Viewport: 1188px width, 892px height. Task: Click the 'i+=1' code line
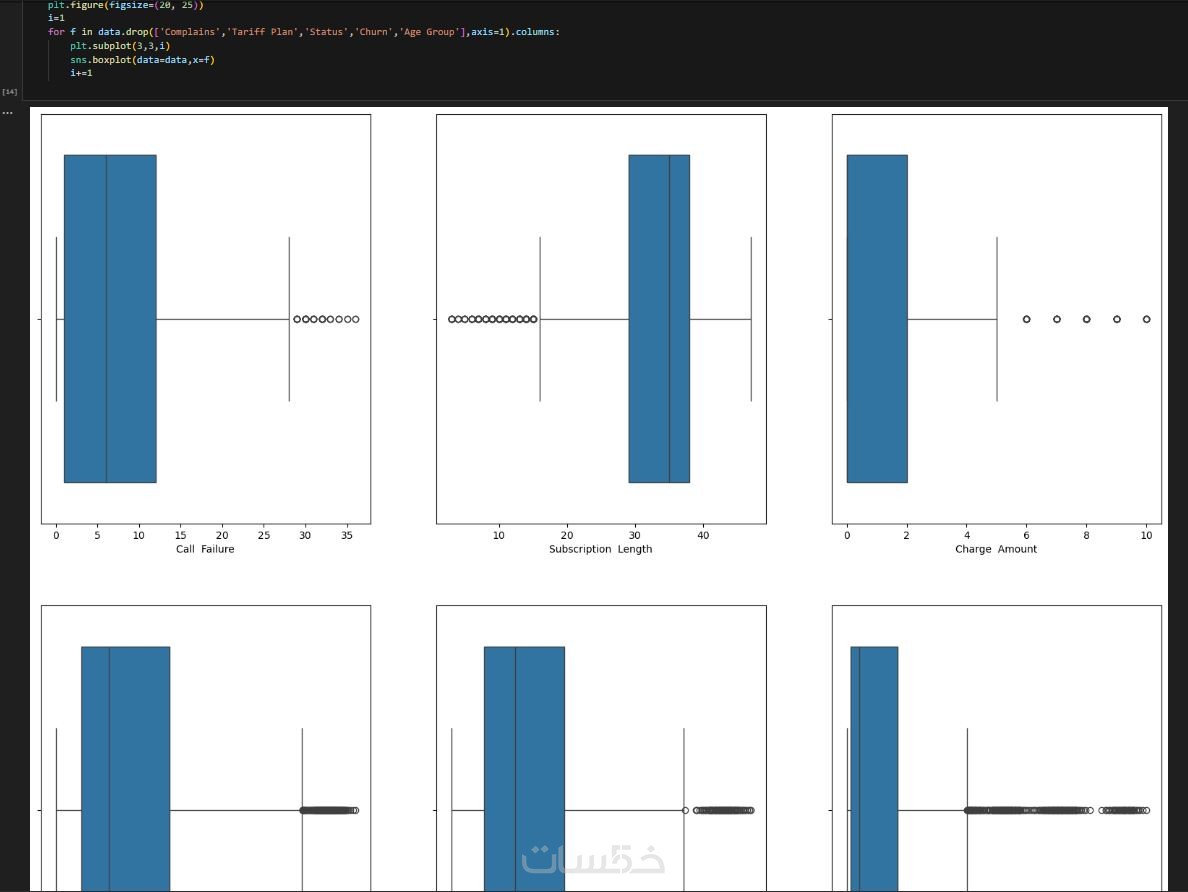(x=81, y=73)
